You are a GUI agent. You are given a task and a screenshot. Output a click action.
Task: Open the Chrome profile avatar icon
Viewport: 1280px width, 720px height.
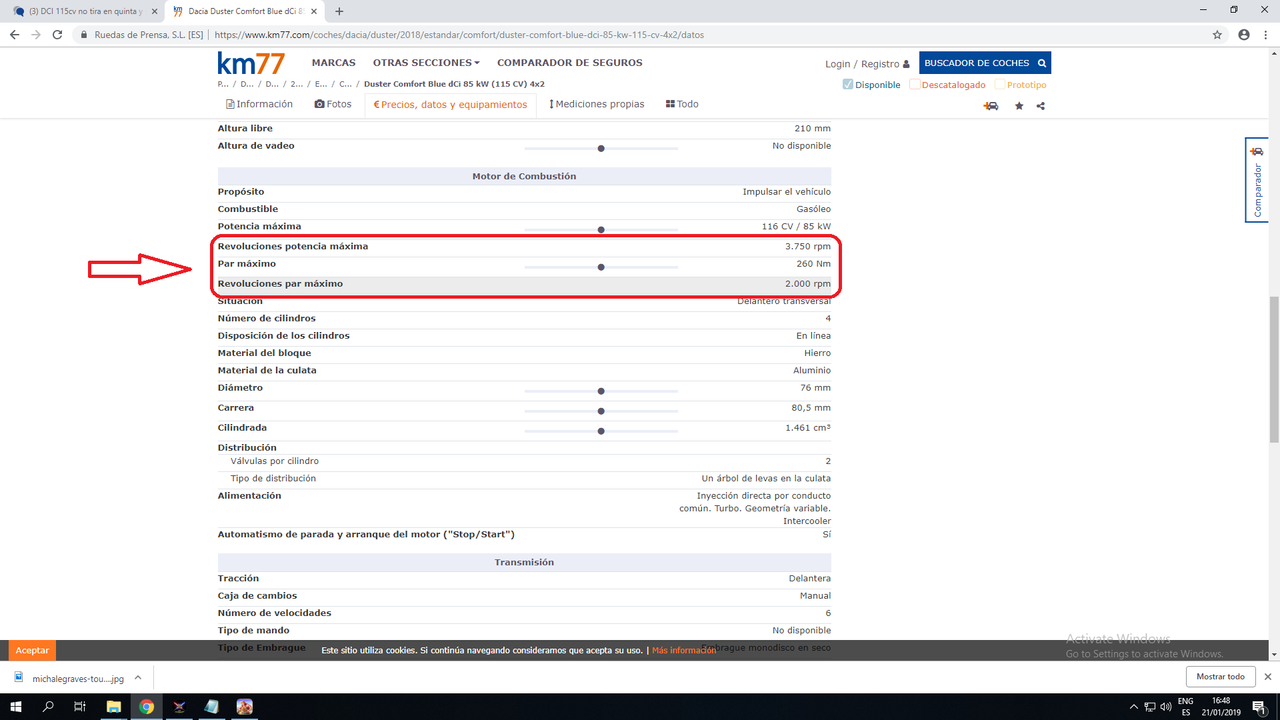click(x=1243, y=34)
